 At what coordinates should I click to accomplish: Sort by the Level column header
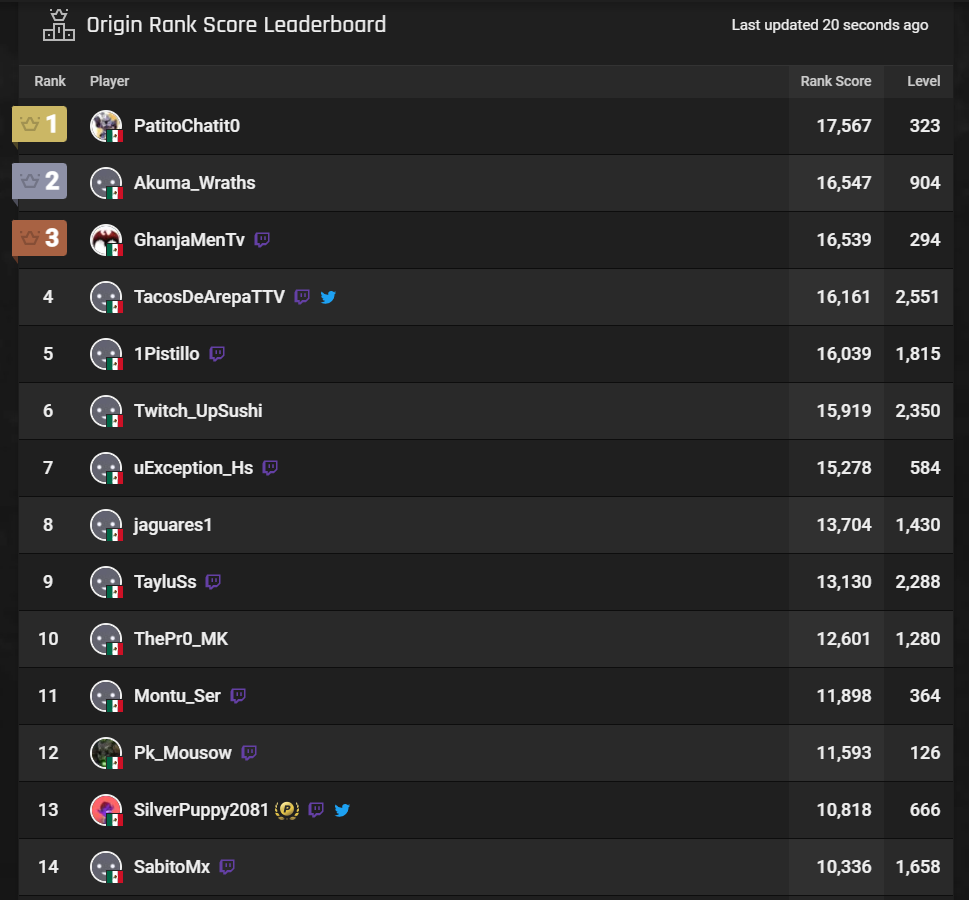point(923,81)
